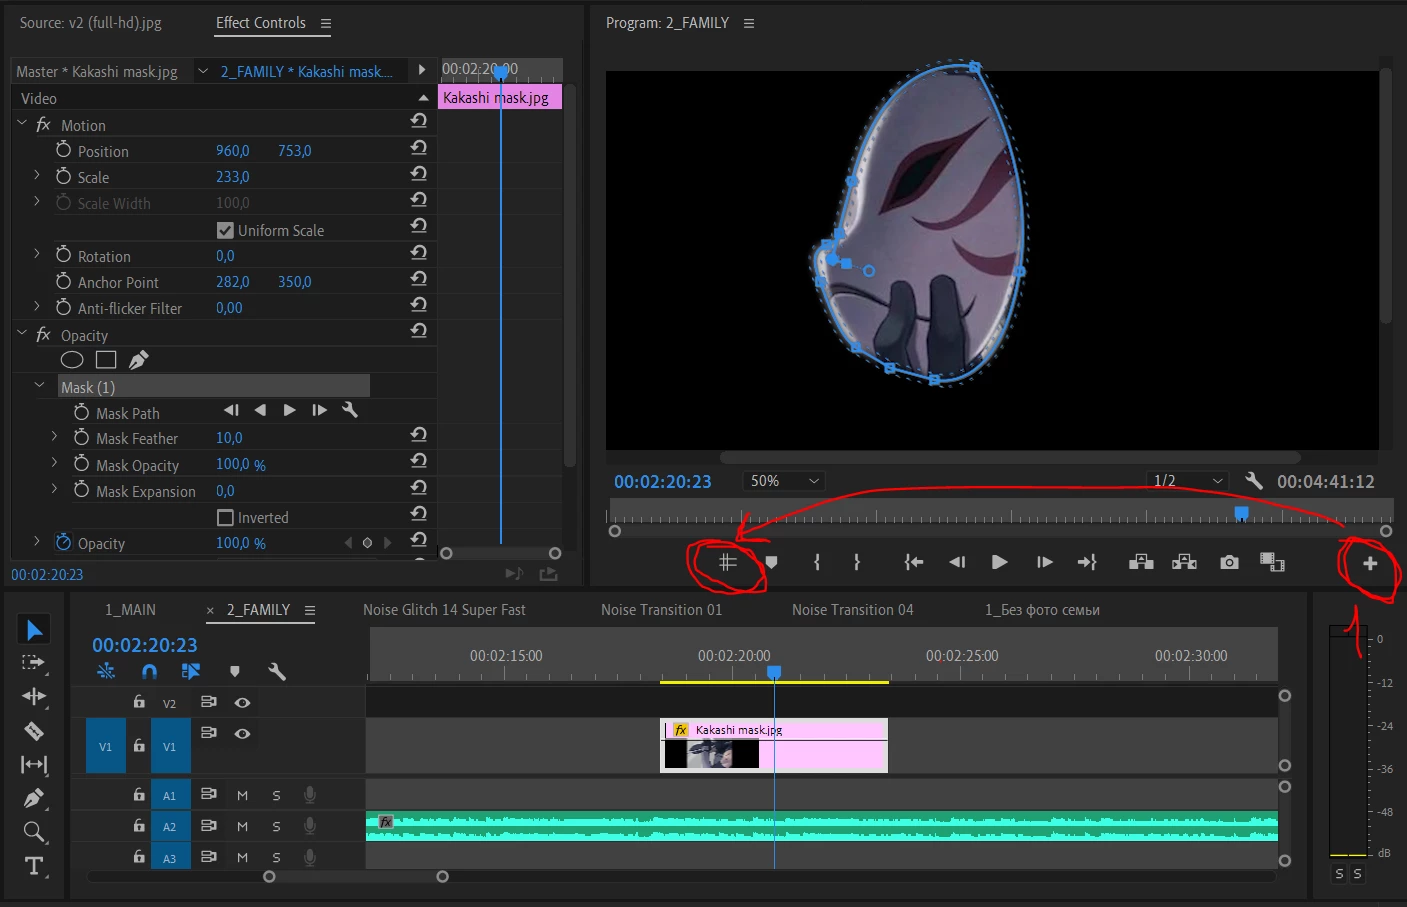1407x907 pixels.
Task: Open Noise Glitch 14 Super Fast tab
Action: pos(444,609)
